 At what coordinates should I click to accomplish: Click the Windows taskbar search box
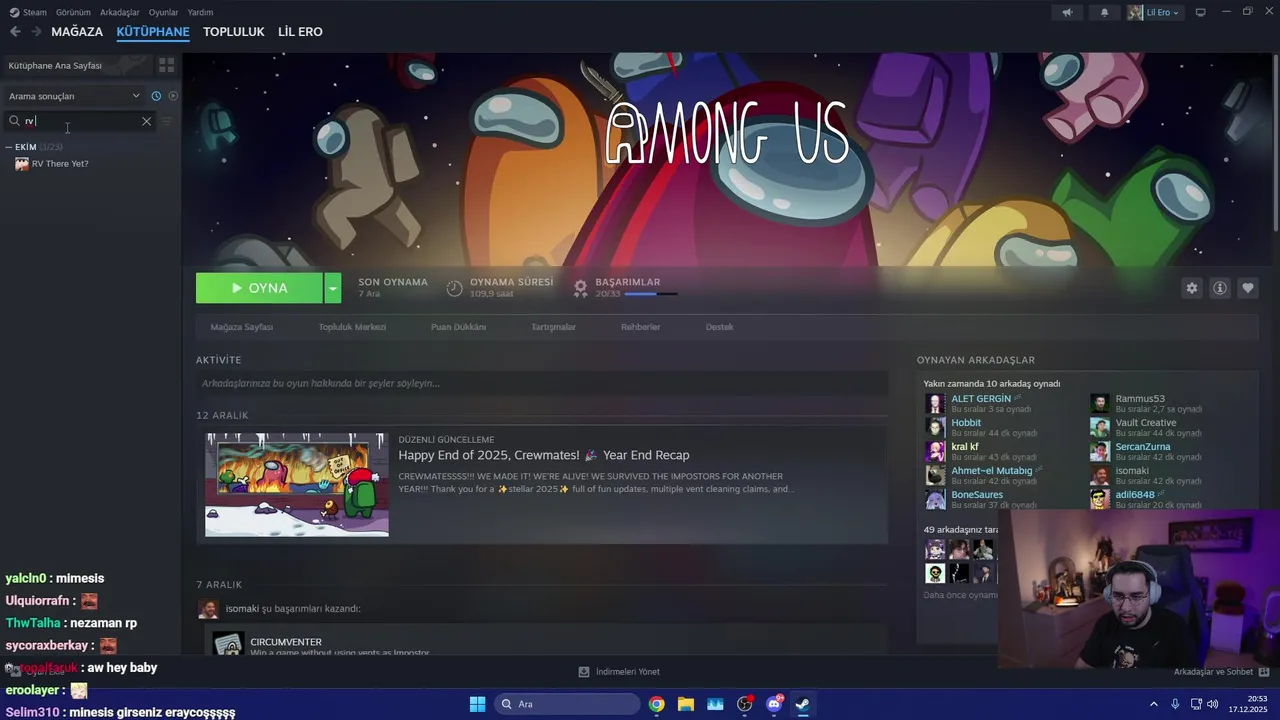click(x=568, y=704)
